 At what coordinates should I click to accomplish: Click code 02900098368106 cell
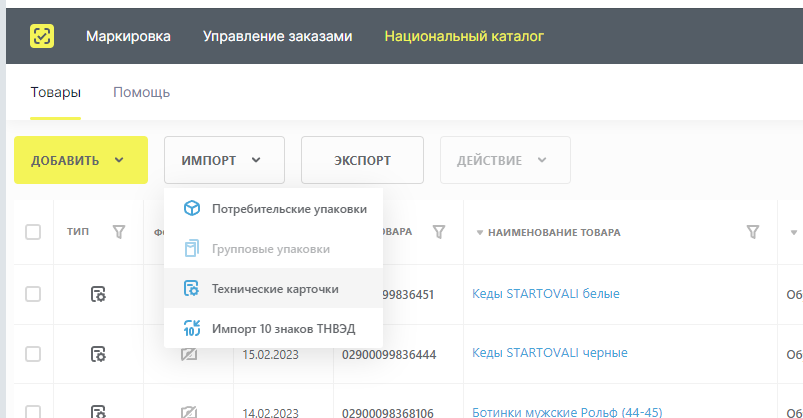388,412
